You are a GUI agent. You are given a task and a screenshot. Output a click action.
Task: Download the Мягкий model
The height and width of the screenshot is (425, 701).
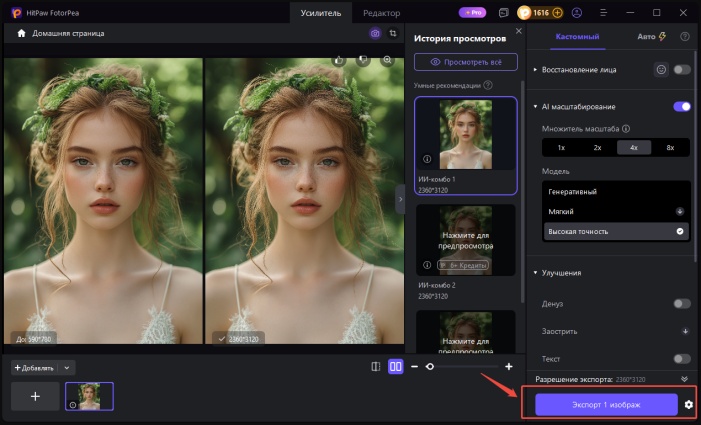coord(680,211)
